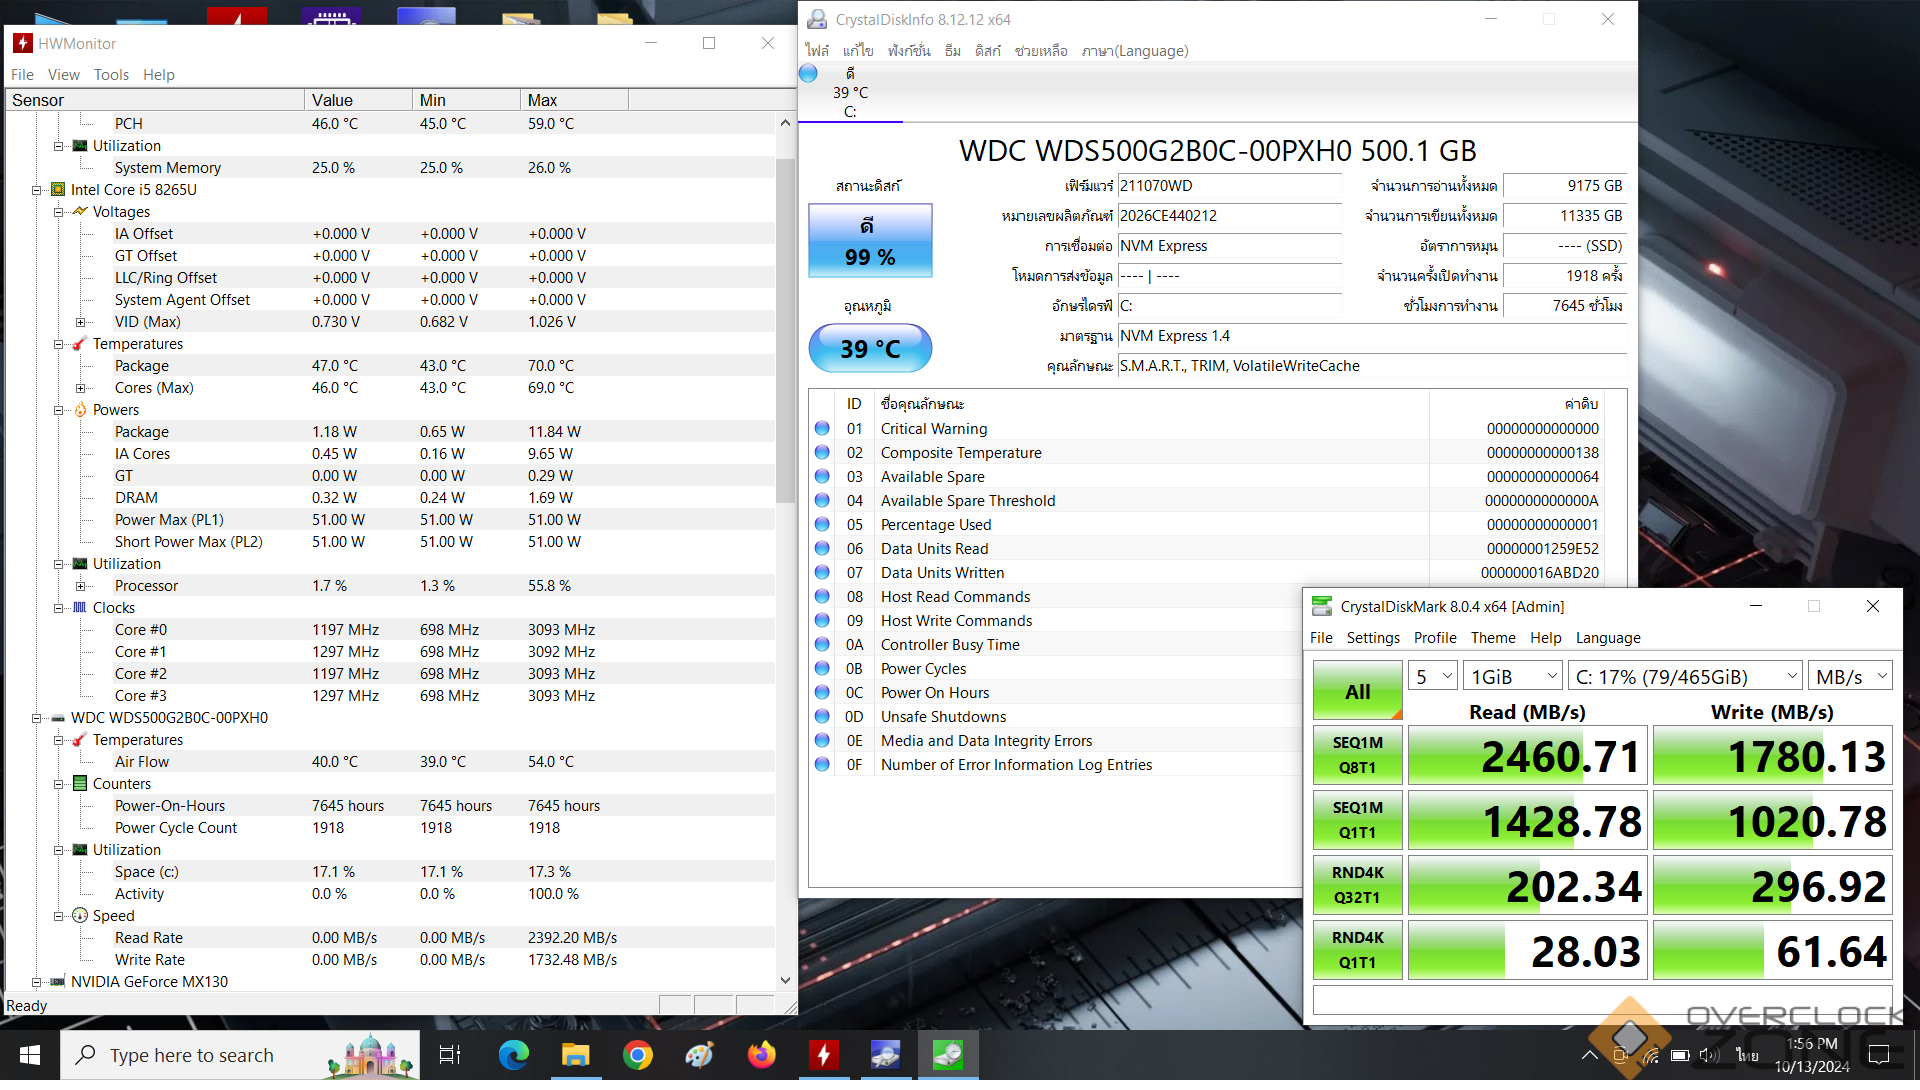
Task: Click the Chrome taskbar icon
Action: [x=637, y=1055]
